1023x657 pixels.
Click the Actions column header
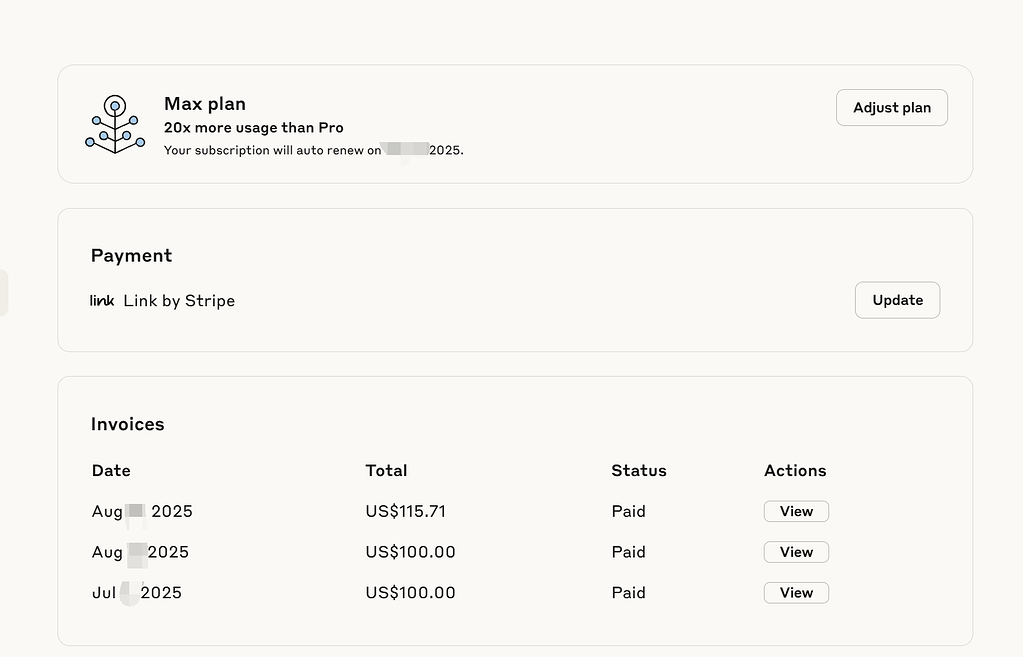click(x=795, y=470)
